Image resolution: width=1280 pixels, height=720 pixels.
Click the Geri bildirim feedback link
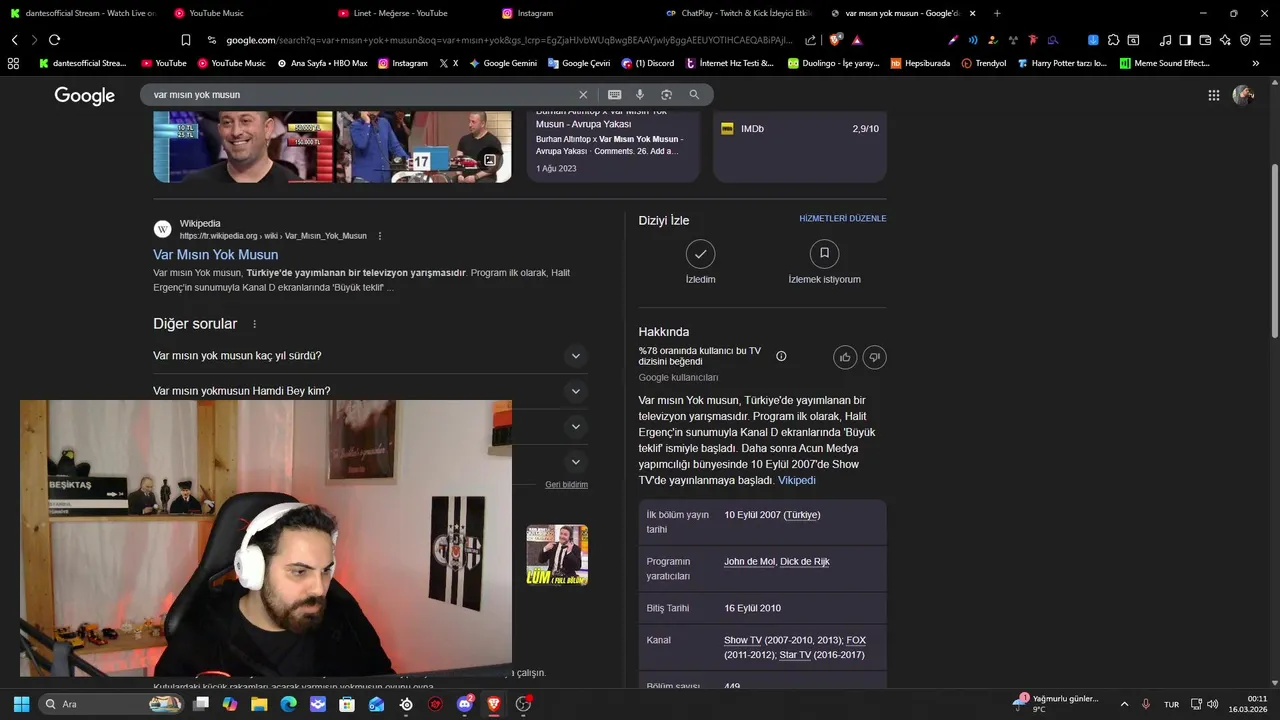[x=566, y=484]
